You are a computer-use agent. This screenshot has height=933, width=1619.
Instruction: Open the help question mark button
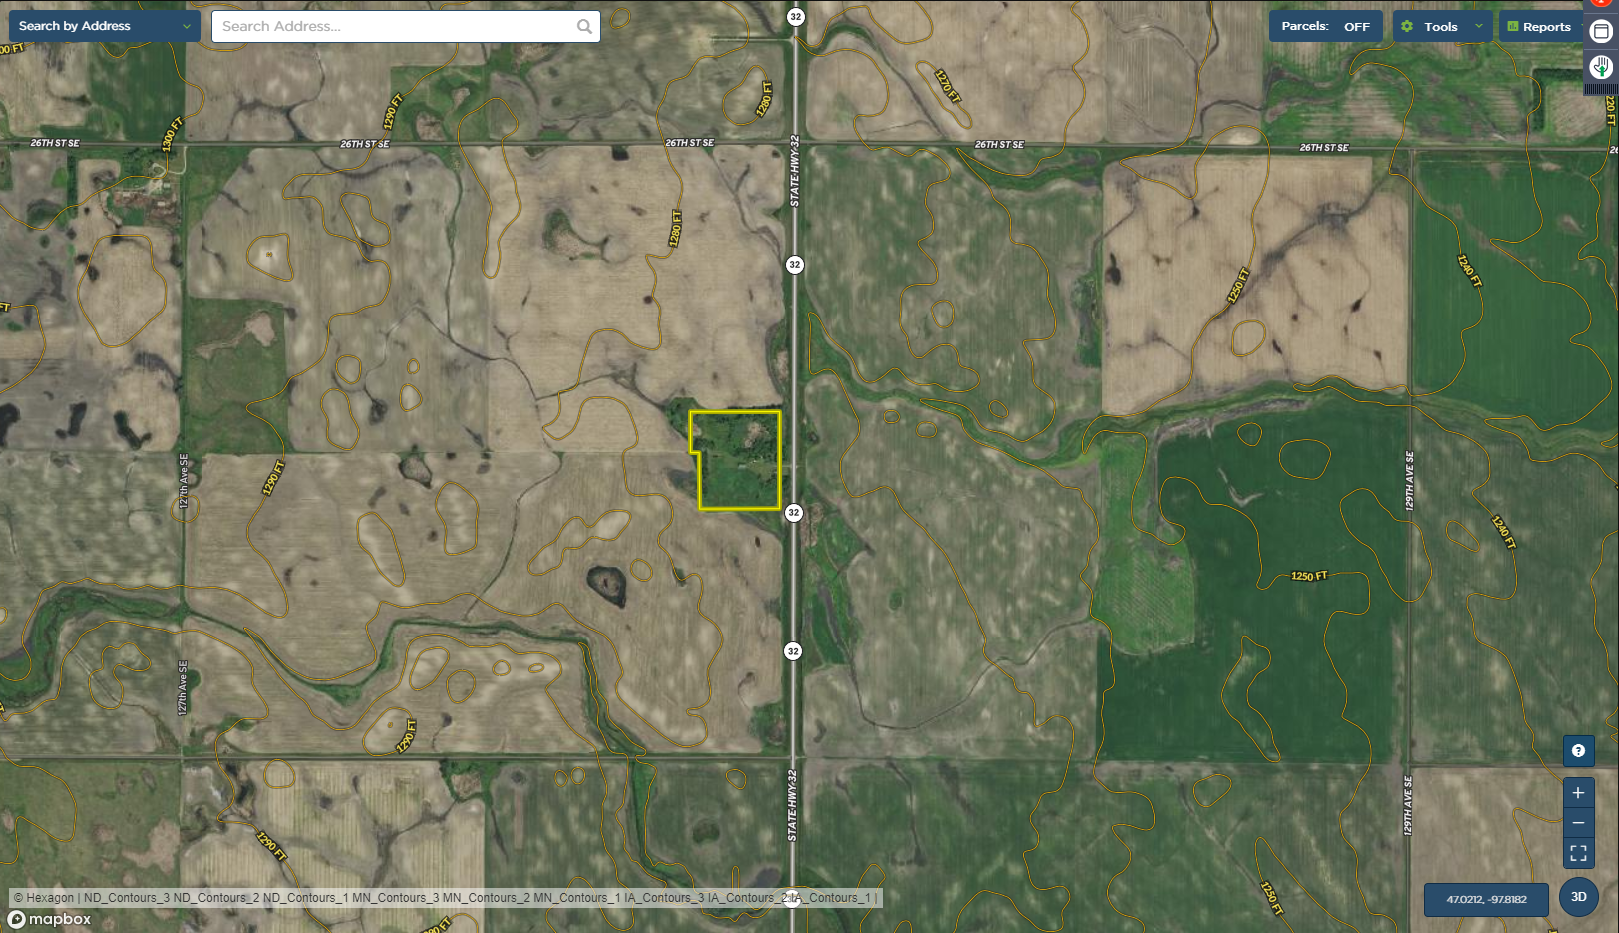[1578, 751]
